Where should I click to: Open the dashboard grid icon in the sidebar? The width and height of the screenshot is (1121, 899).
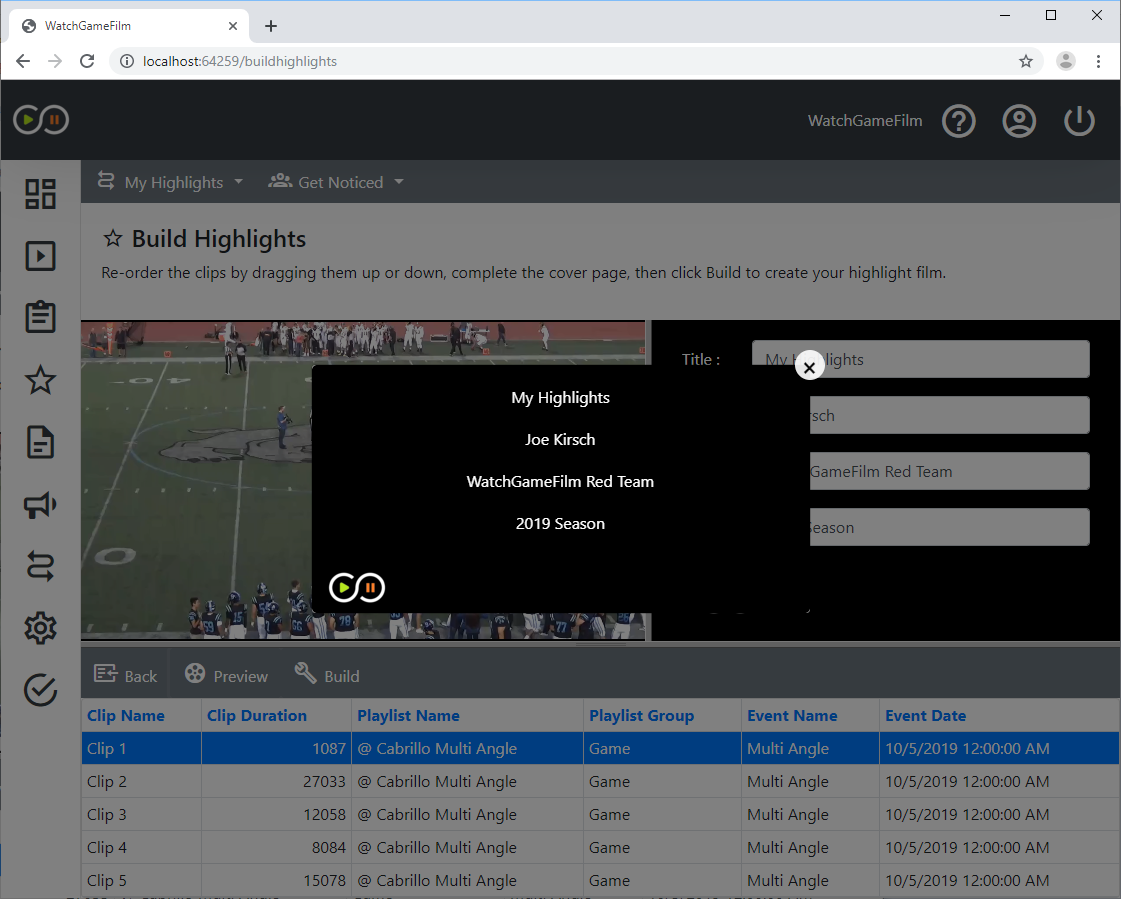click(40, 193)
